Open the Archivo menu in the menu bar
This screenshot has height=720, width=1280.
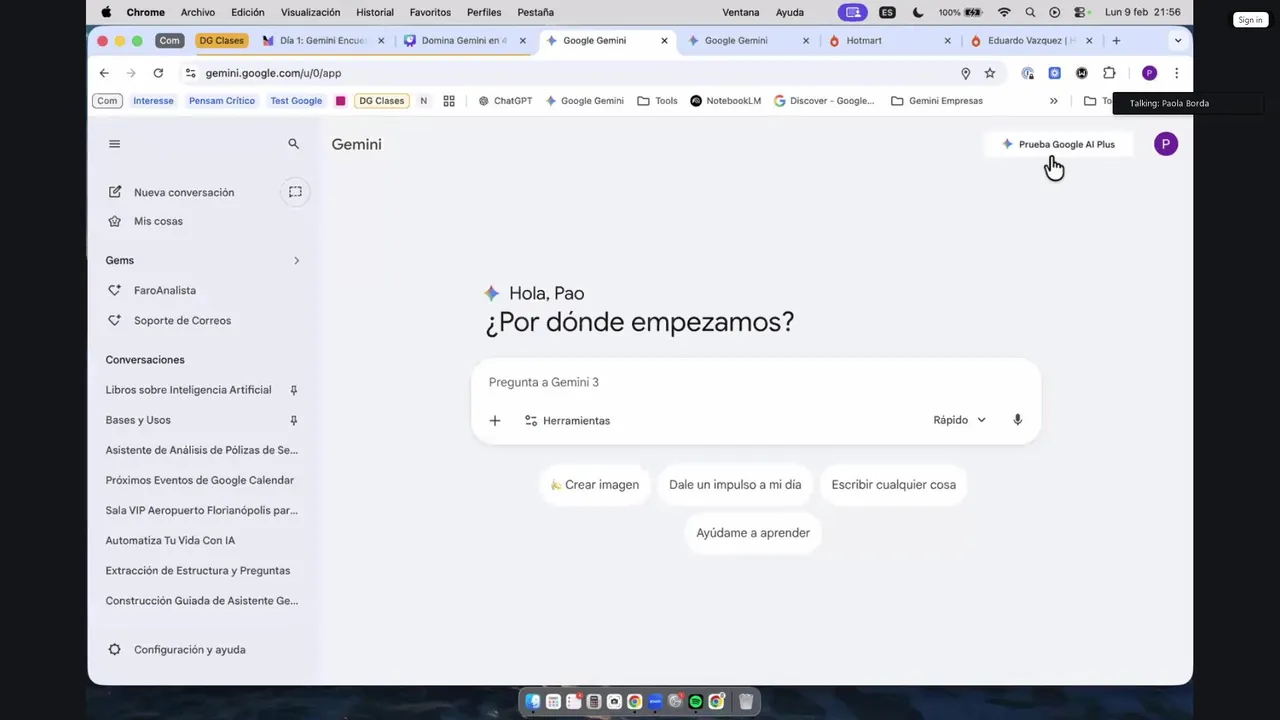(198, 12)
